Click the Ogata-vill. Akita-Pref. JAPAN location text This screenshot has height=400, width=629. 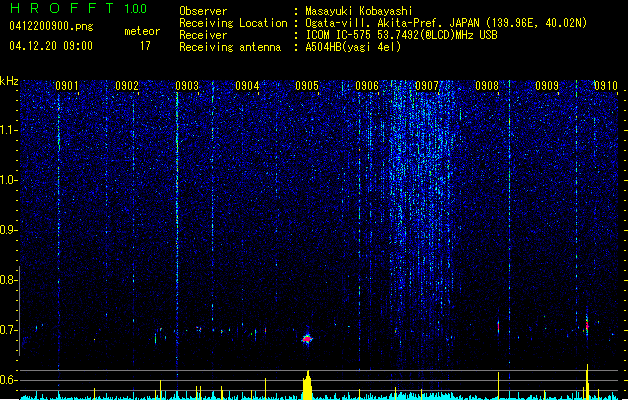pos(446,23)
